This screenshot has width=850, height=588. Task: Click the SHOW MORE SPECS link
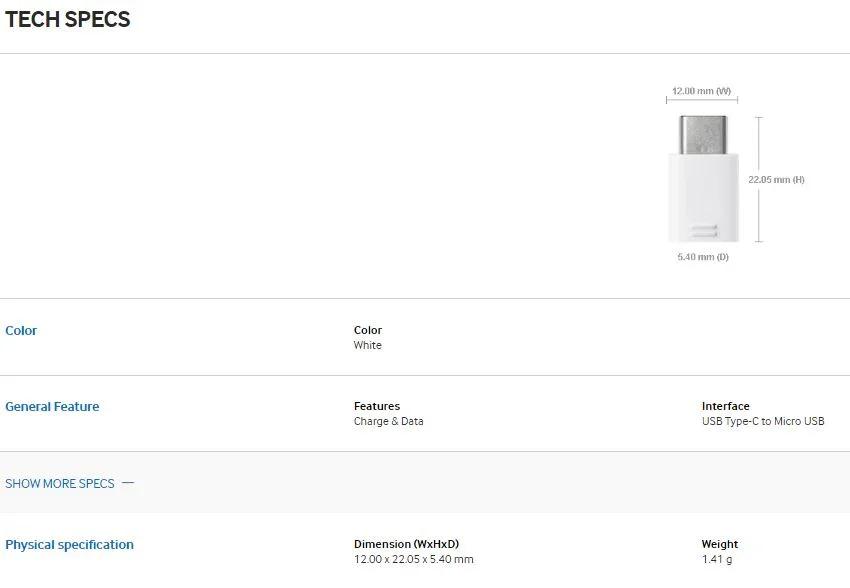pos(60,484)
